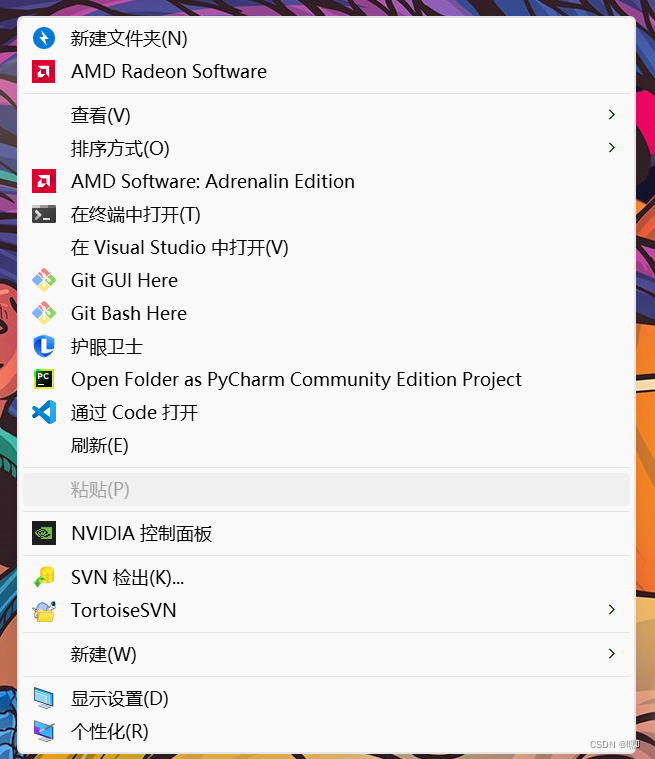Click the SVN checkout icon
The image size is (655, 759).
[x=44, y=577]
